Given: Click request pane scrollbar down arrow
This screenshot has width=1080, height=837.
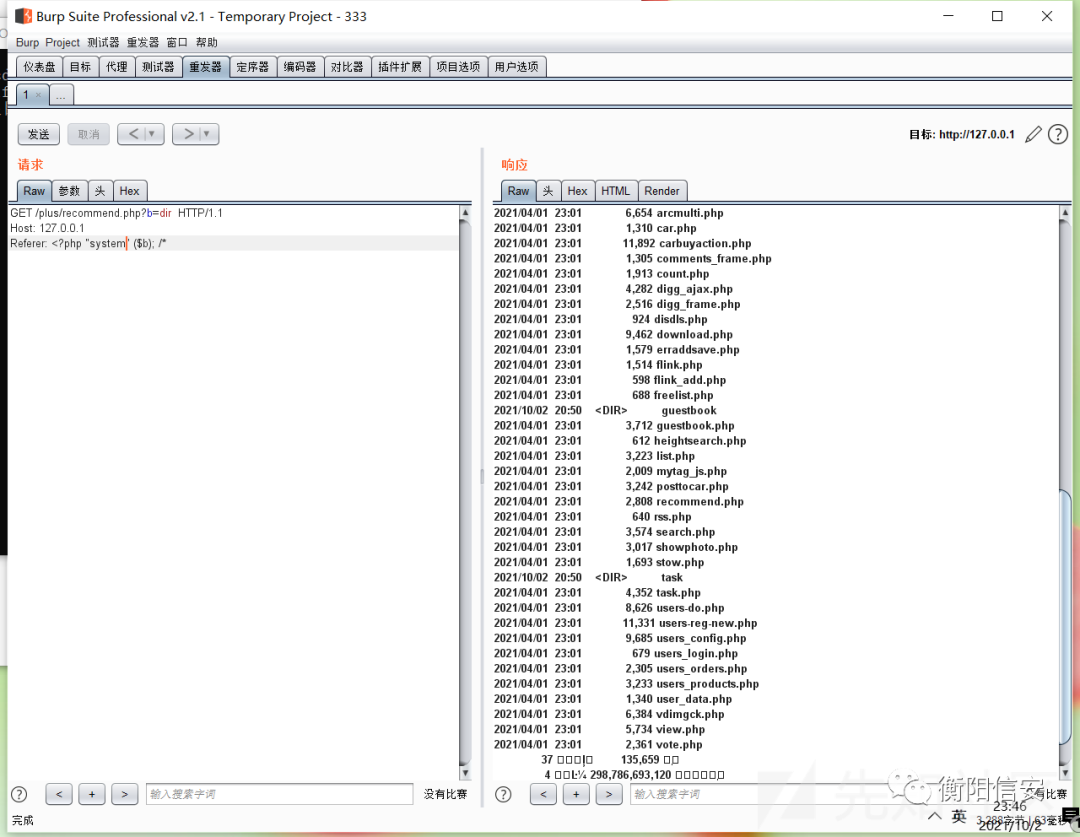Looking at the screenshot, I should coord(466,774).
